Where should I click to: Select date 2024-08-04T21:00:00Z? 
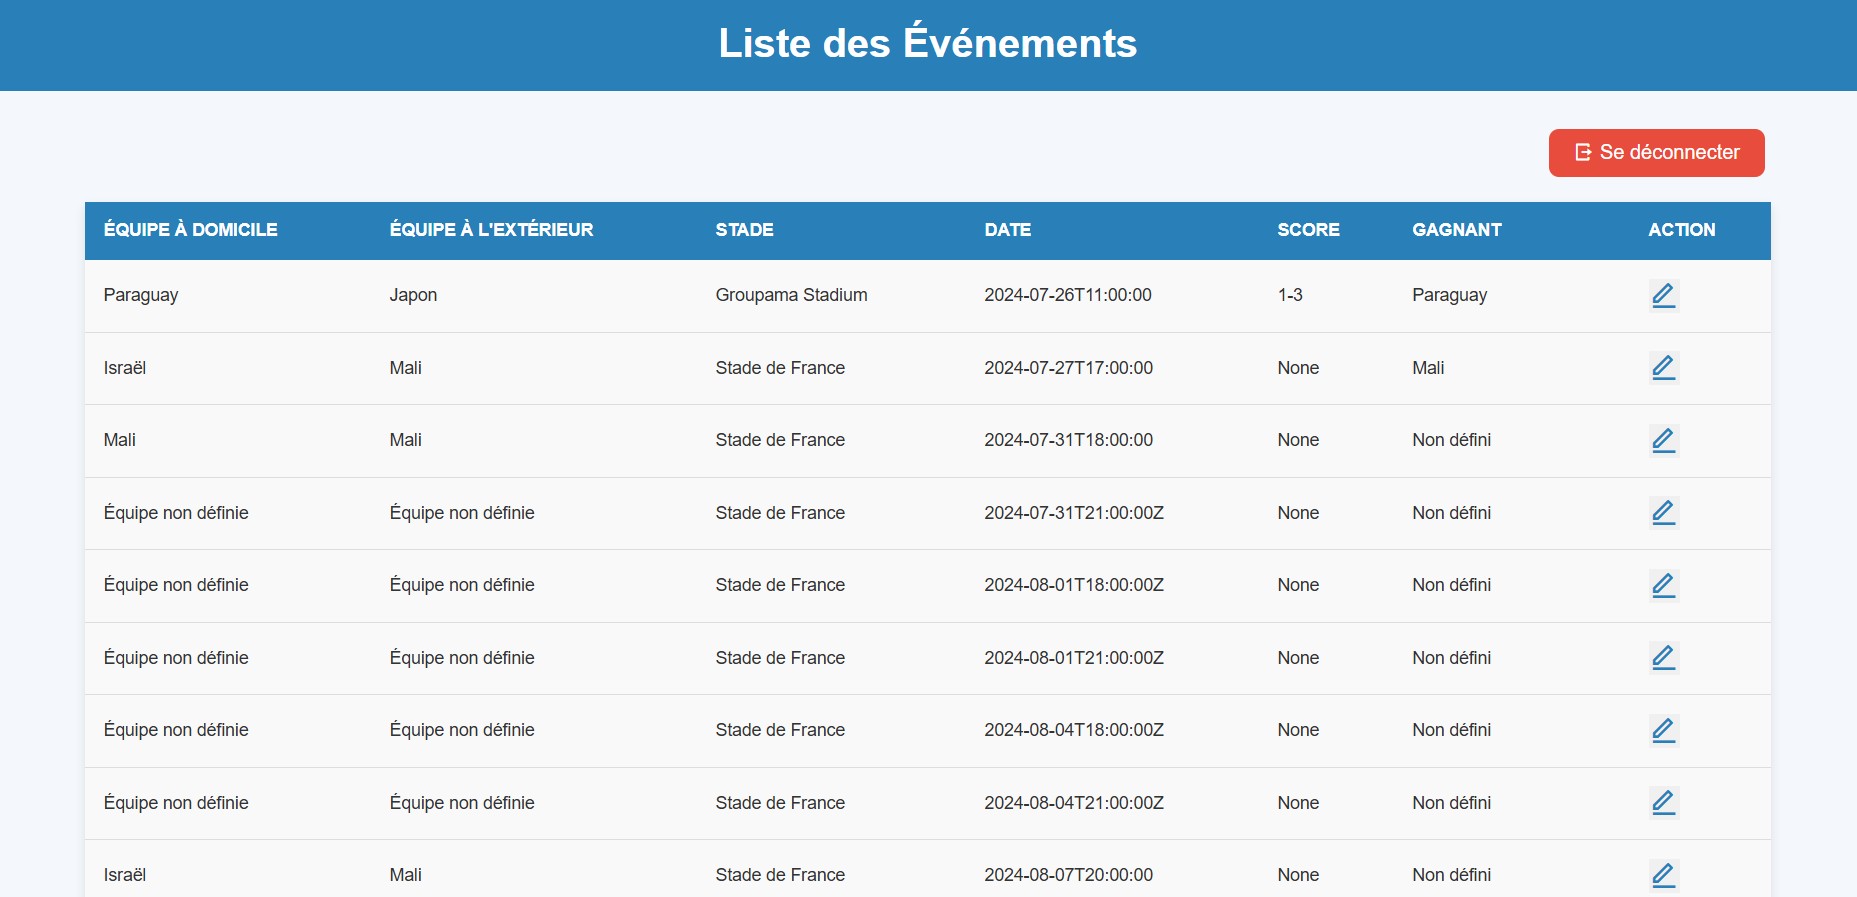click(1074, 803)
